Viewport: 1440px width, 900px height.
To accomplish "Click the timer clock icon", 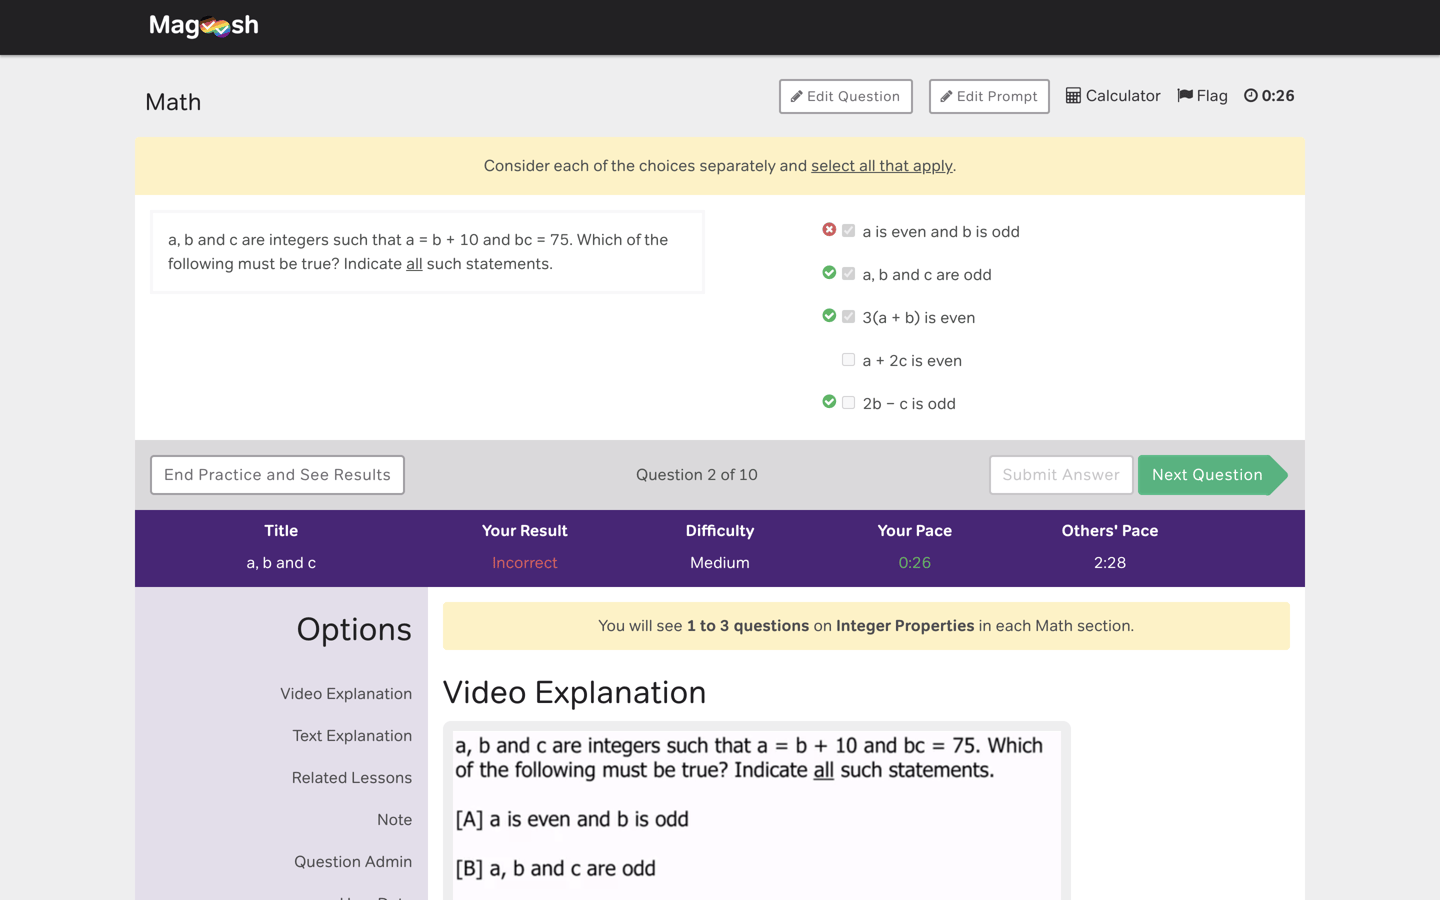I will (1250, 95).
